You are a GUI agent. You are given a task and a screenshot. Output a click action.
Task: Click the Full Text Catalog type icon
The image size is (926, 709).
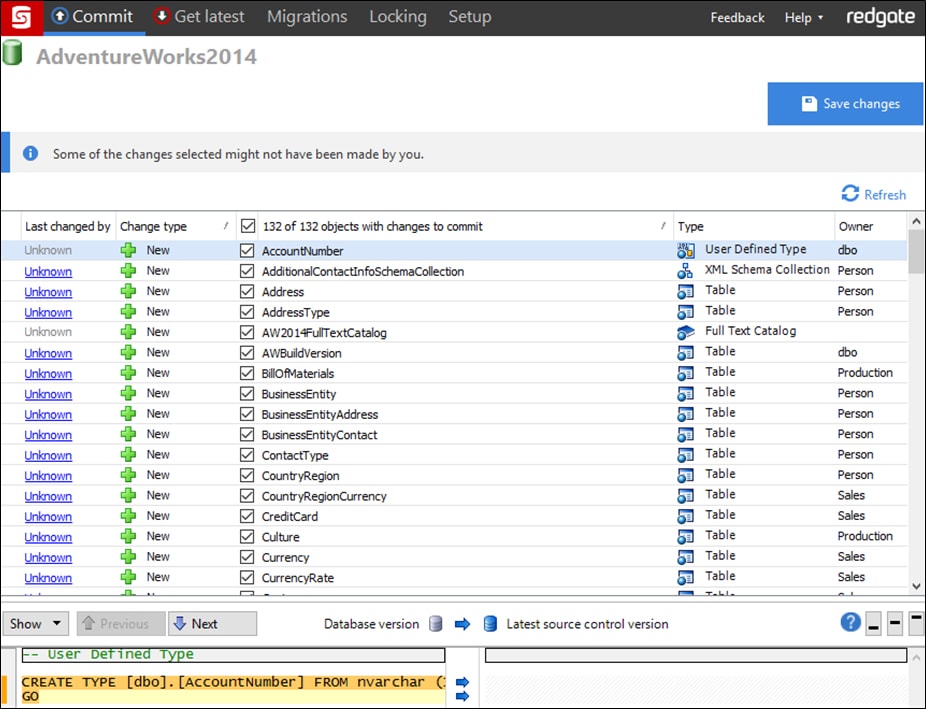(x=685, y=332)
